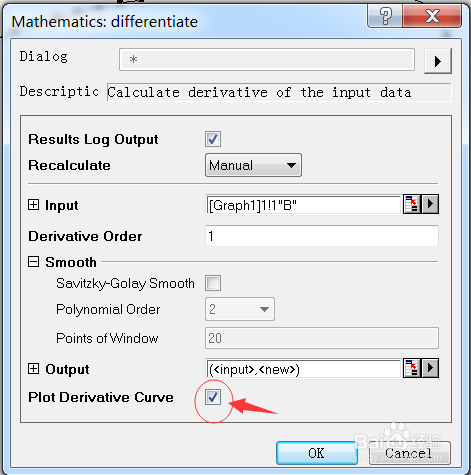Expand the Input tree node

(x=33, y=204)
